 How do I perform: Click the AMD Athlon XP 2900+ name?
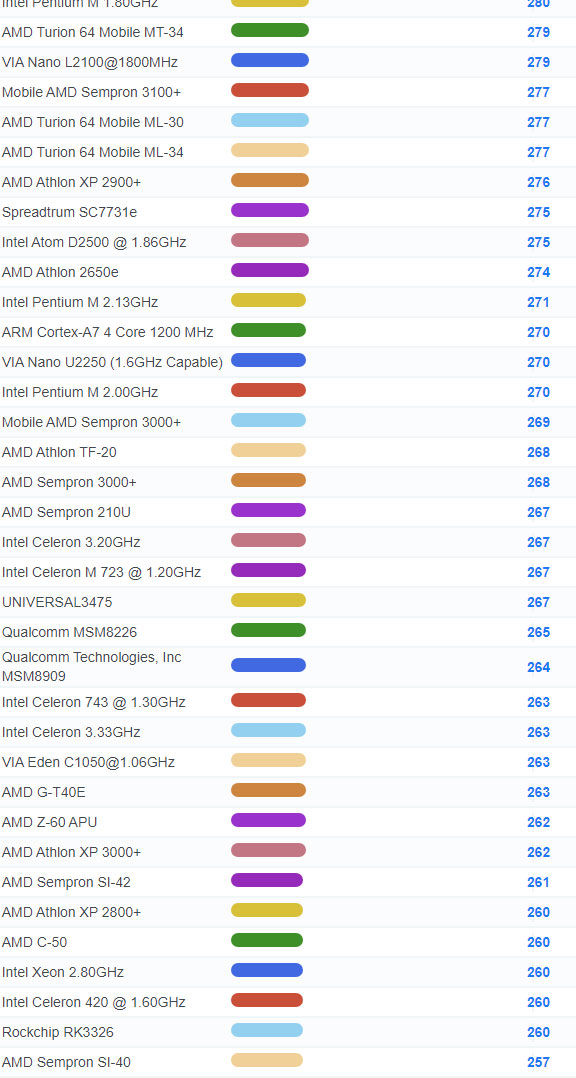[71, 182]
